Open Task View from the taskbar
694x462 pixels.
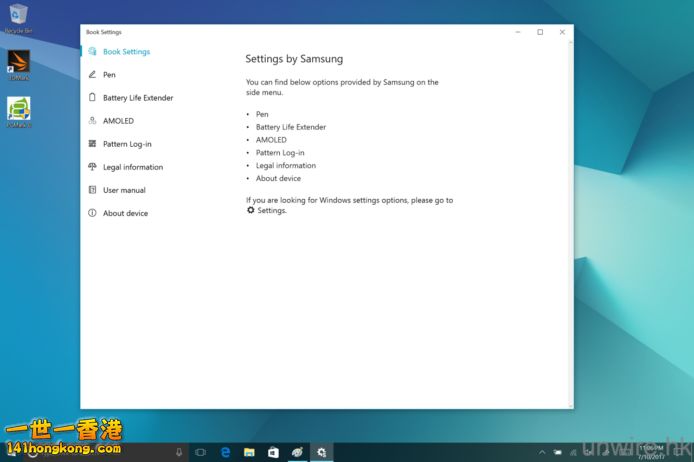[200, 452]
